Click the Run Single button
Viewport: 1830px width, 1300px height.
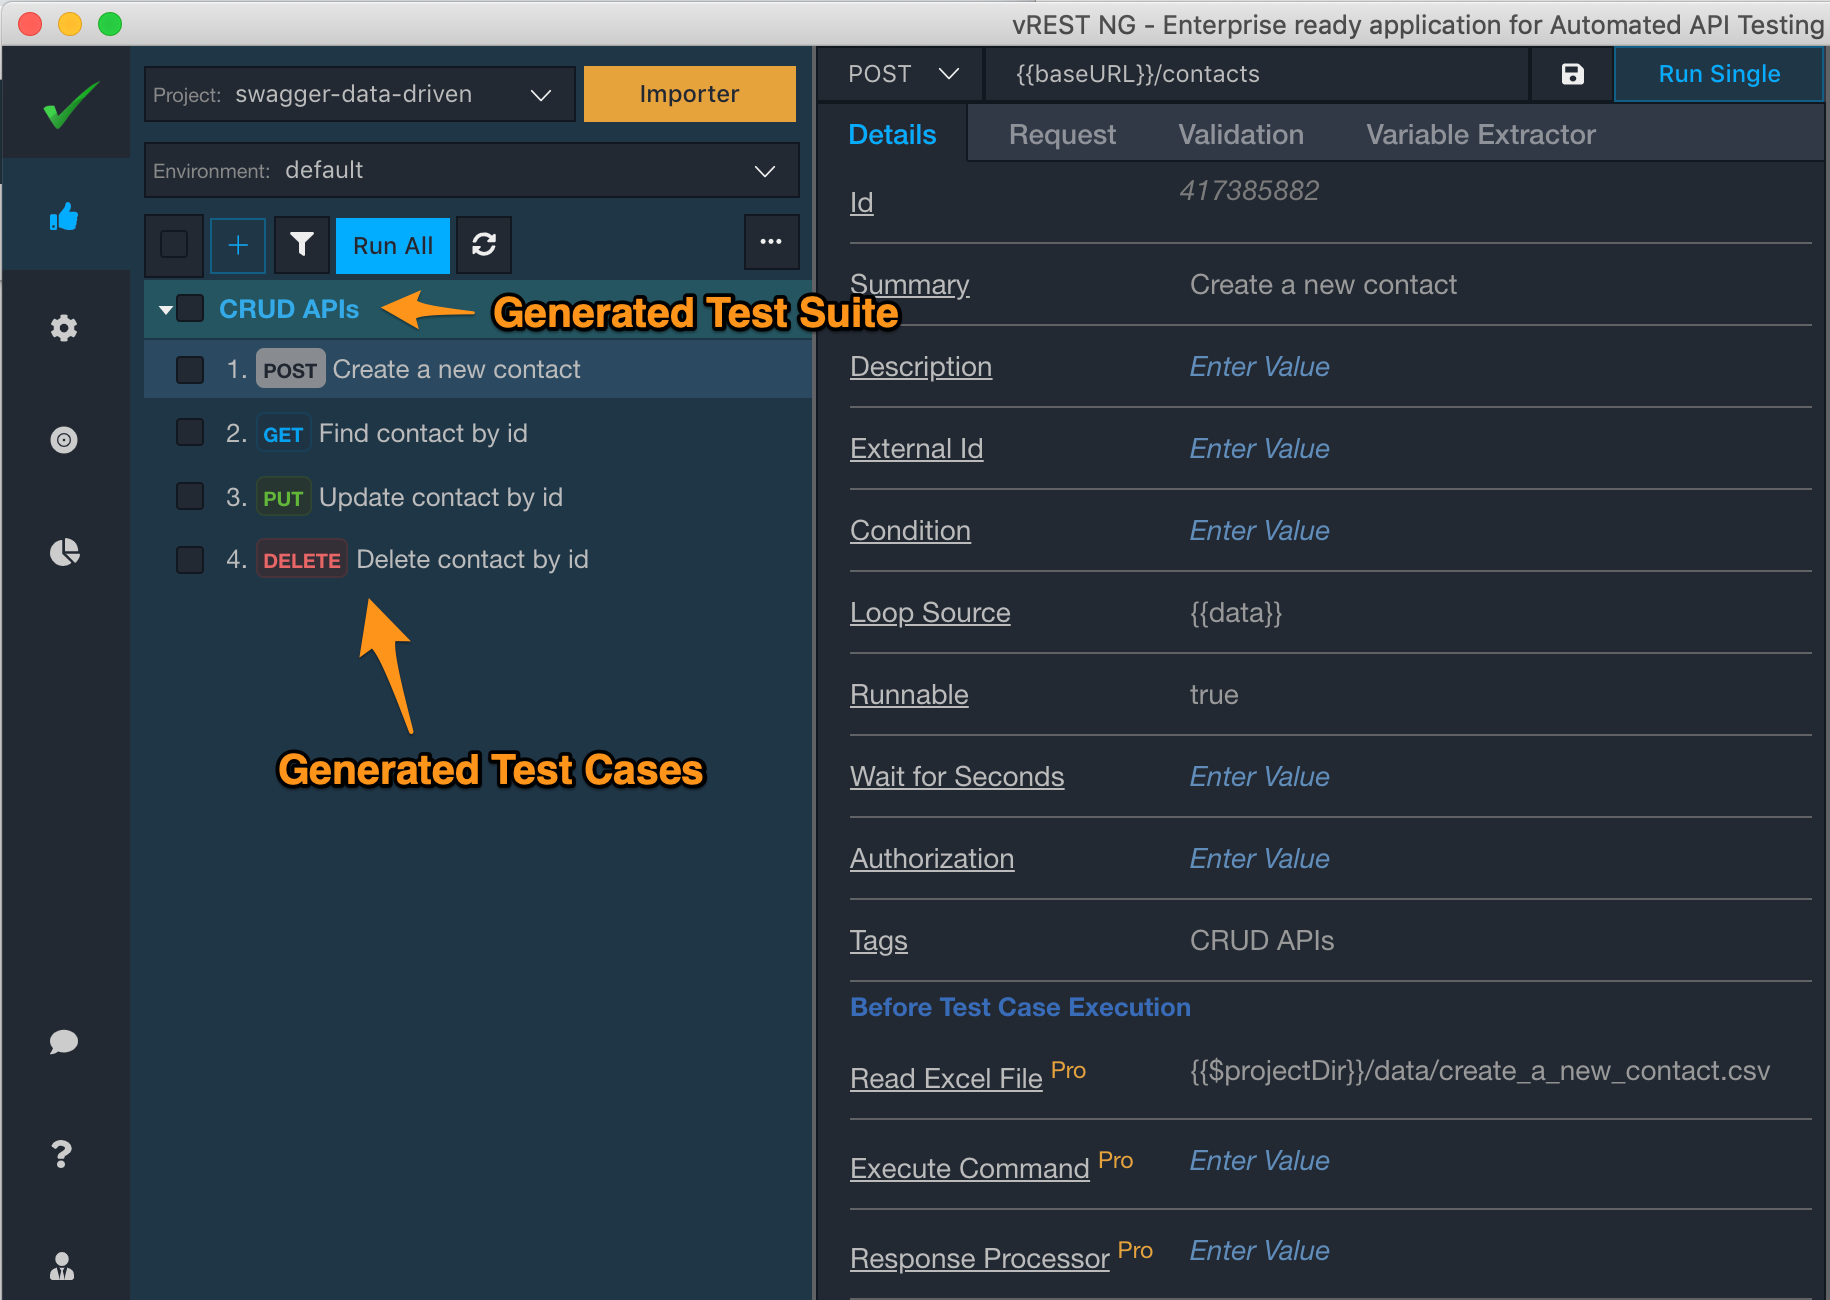(1718, 74)
